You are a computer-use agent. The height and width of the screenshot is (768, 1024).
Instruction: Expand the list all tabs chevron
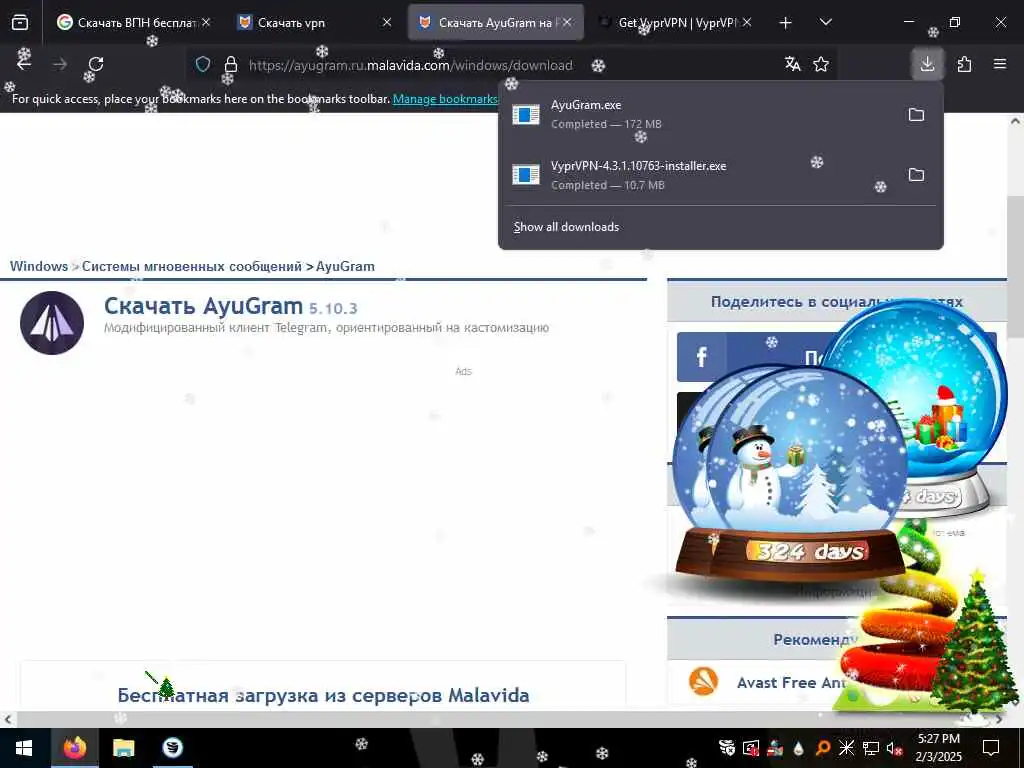(825, 22)
